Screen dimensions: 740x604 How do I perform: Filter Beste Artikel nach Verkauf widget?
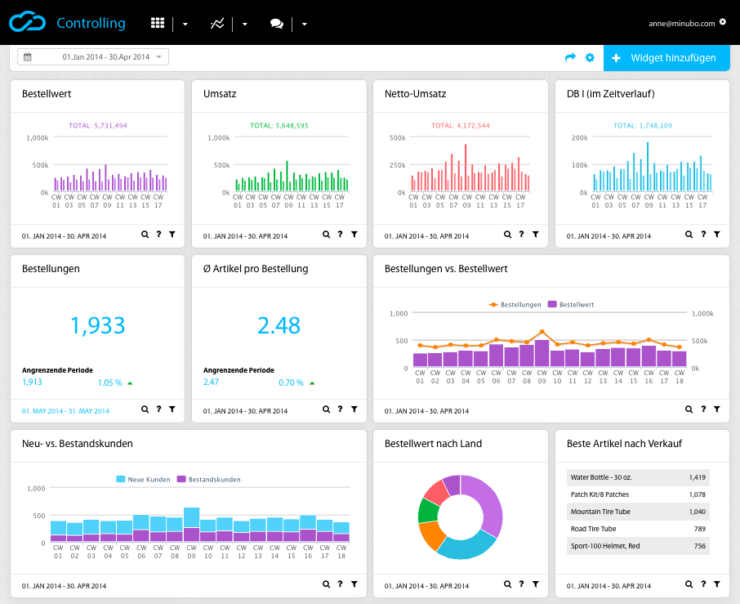(717, 584)
